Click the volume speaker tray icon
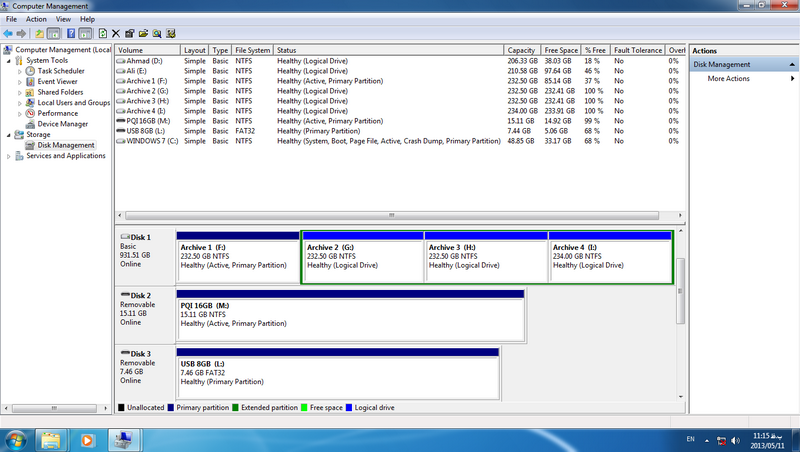 tap(735, 440)
